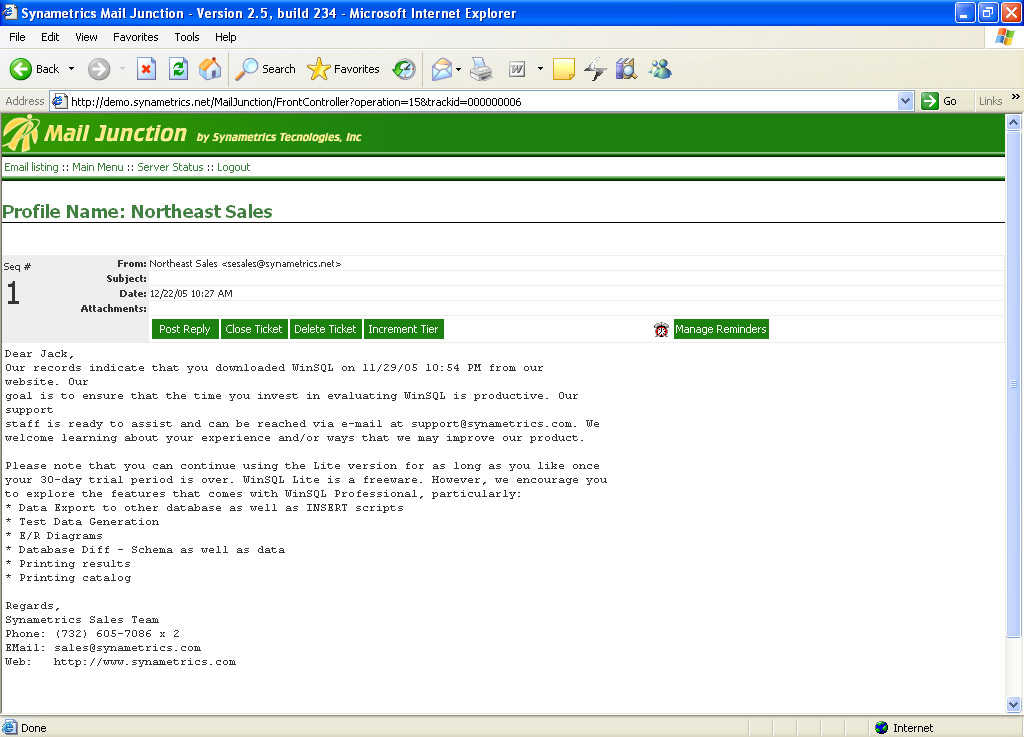This screenshot has width=1024, height=737.
Task: Click in the URL address field
Action: [x=480, y=101]
